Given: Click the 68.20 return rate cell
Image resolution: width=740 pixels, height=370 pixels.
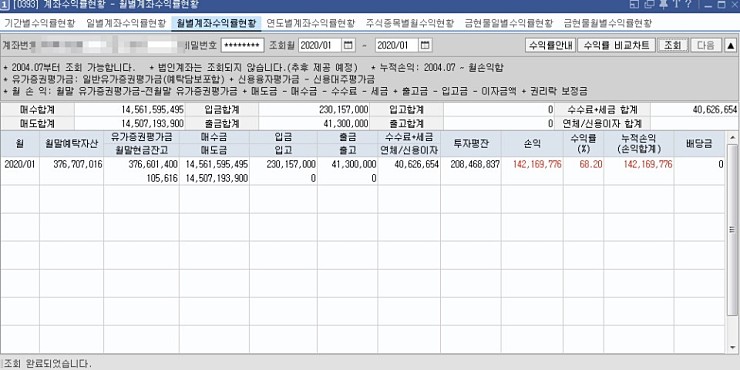Looking at the screenshot, I should pos(583,165).
